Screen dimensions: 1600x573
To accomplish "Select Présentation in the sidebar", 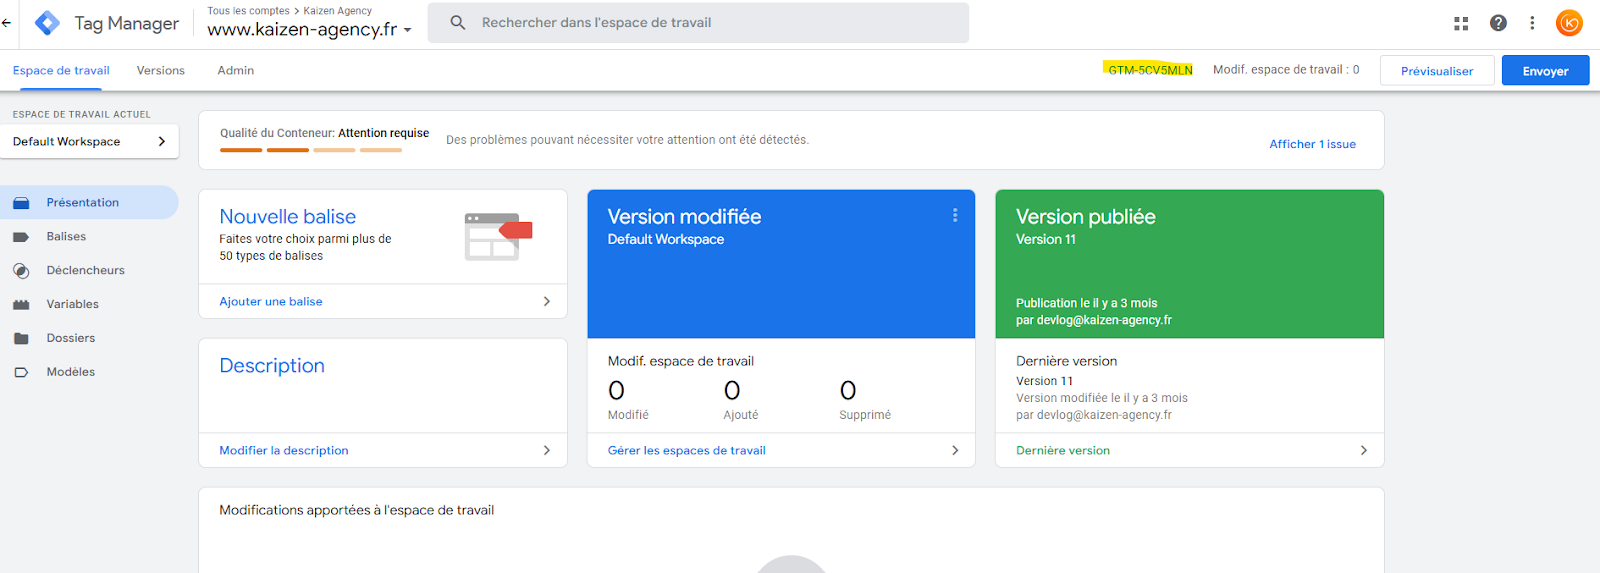I will click(89, 202).
